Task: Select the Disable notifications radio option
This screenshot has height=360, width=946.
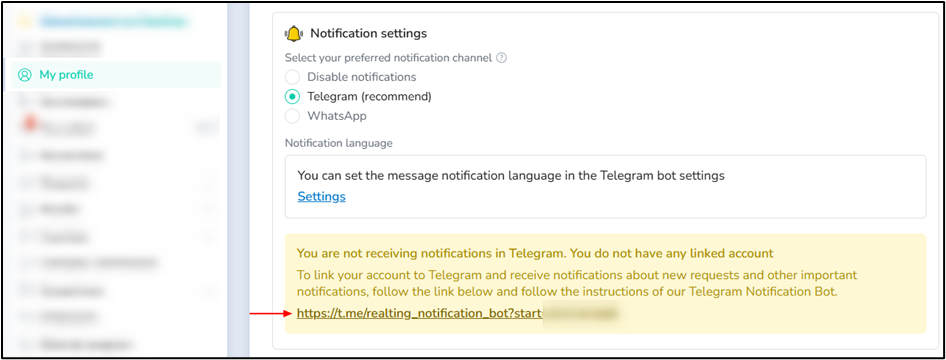Action: [x=292, y=77]
